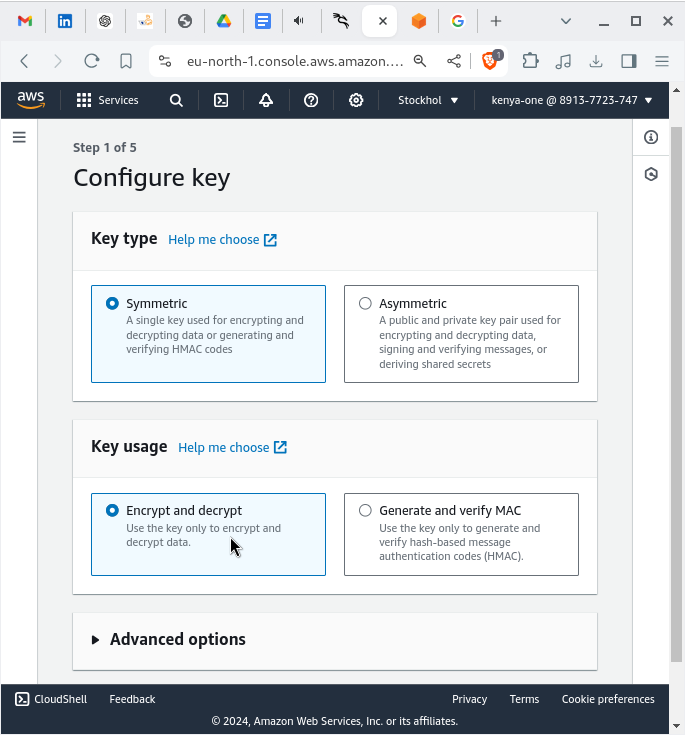Open the browser extensions puzzle icon
The height and width of the screenshot is (735, 685).
coord(530,61)
